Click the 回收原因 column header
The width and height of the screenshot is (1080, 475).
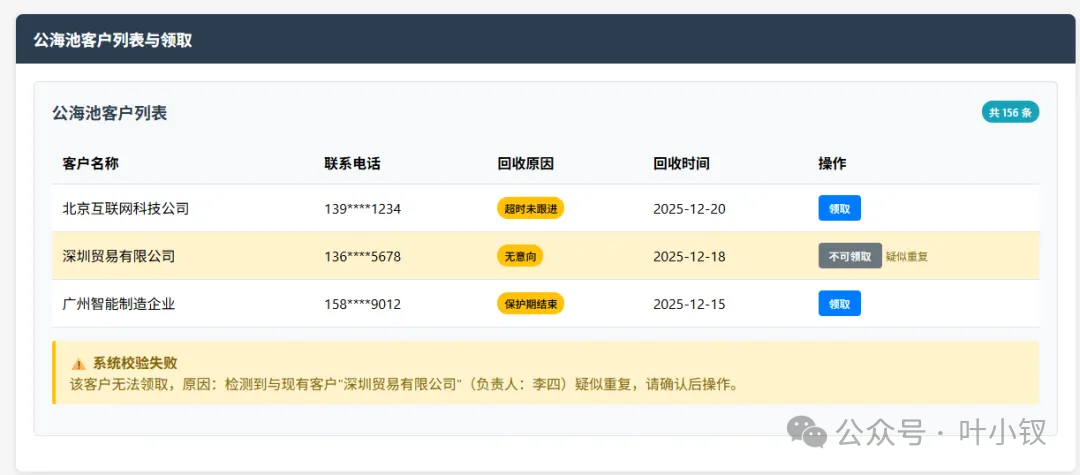(526, 164)
